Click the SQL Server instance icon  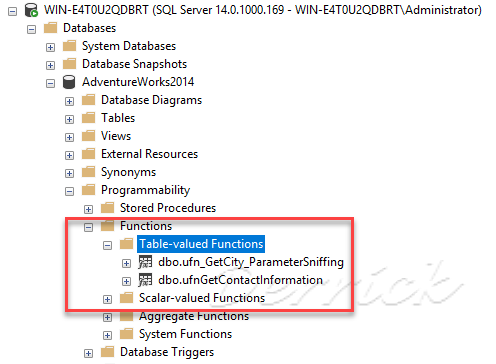(31, 10)
